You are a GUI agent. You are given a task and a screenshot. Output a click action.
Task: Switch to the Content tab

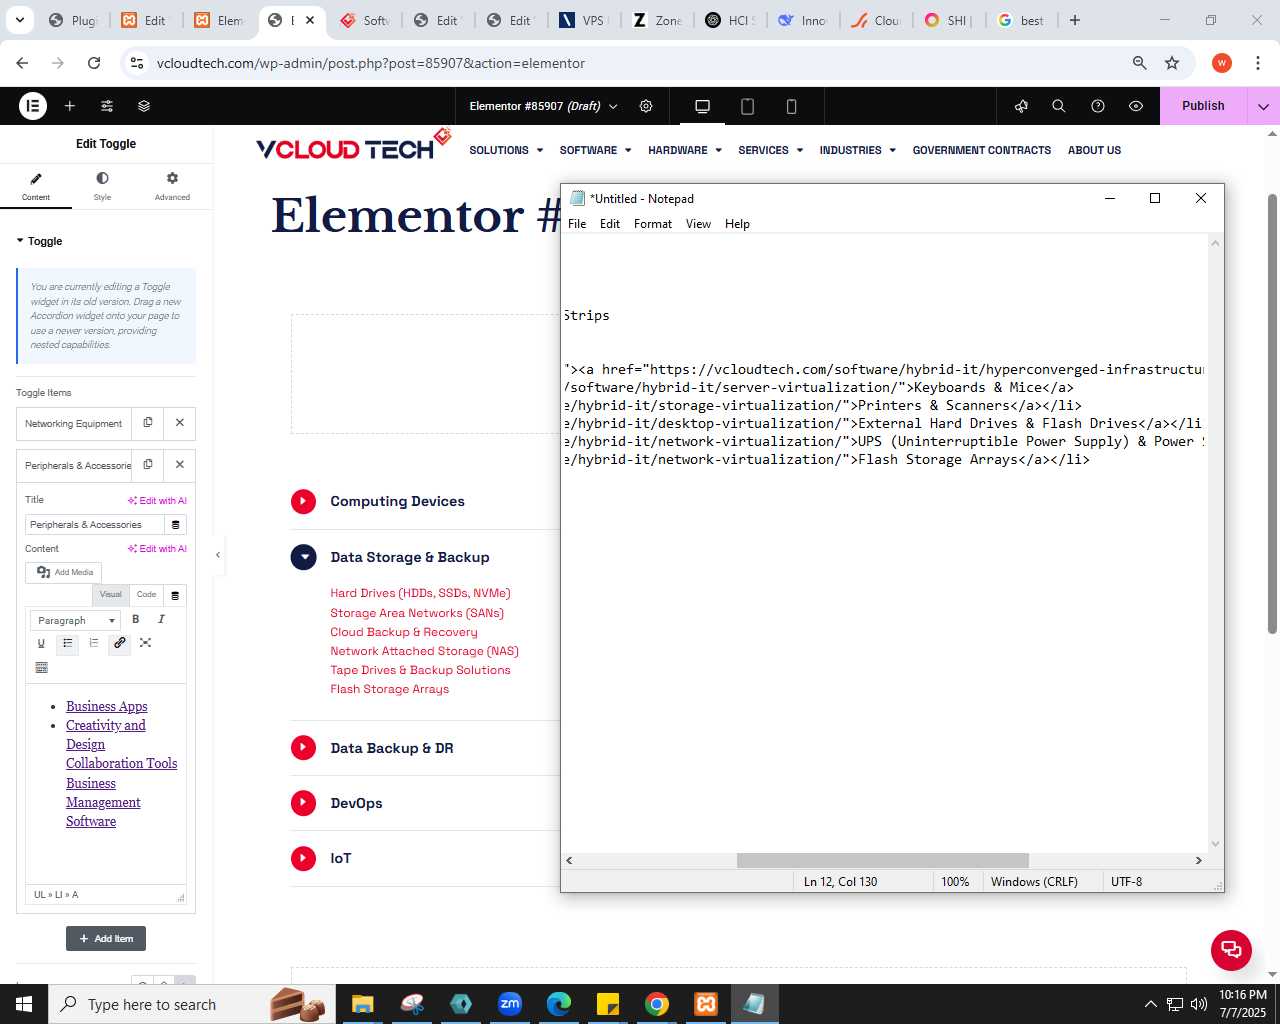coord(36,186)
